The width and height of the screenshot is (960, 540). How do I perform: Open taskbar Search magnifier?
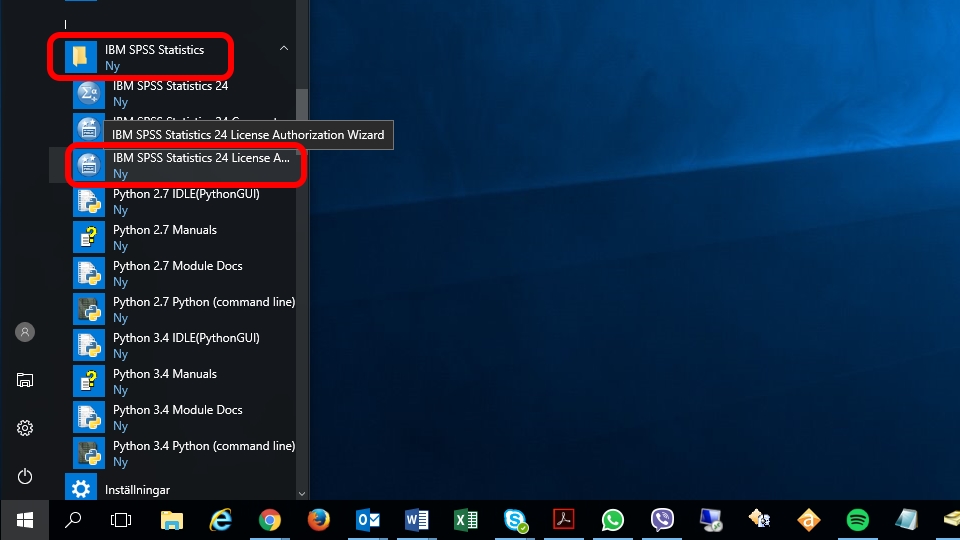click(73, 520)
